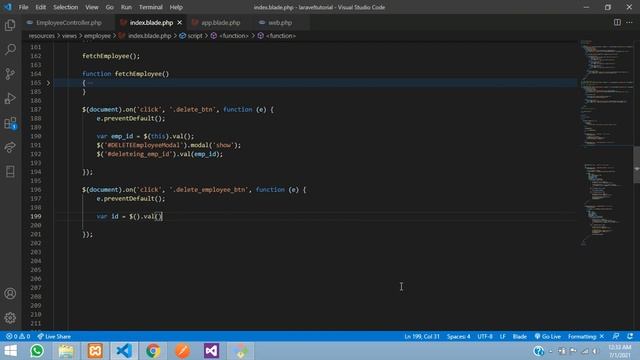Open the Source Control view

10,74
